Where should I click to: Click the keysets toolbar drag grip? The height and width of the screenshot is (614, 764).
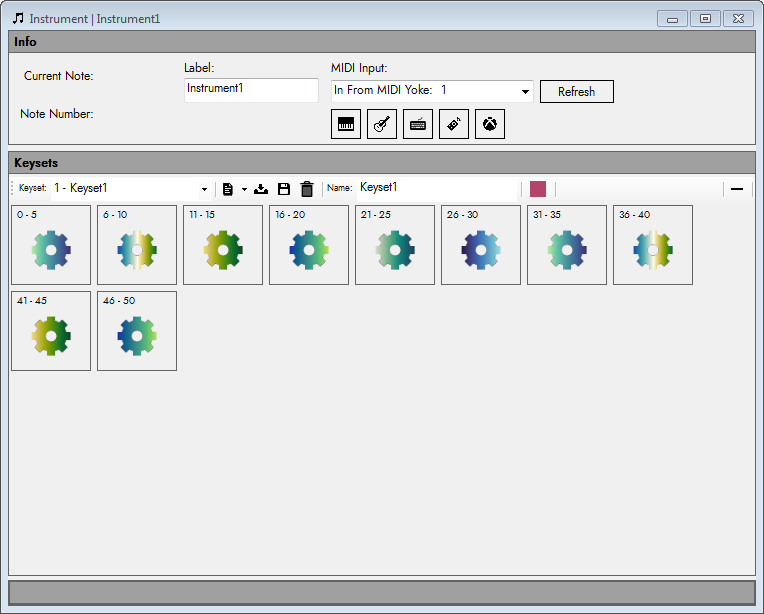pos(13,189)
